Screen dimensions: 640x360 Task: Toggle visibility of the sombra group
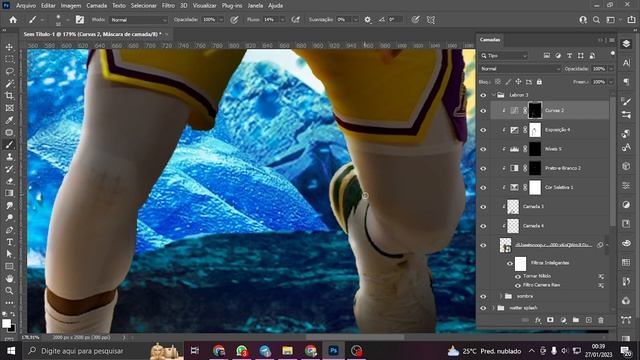coord(483,296)
